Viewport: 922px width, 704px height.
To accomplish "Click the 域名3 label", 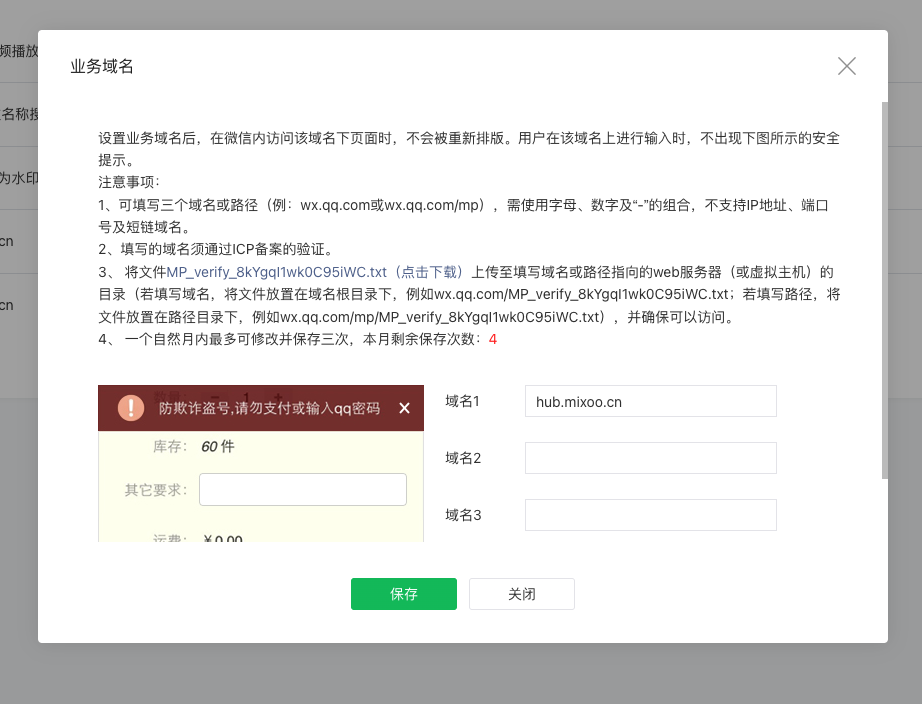I will tap(463, 515).
